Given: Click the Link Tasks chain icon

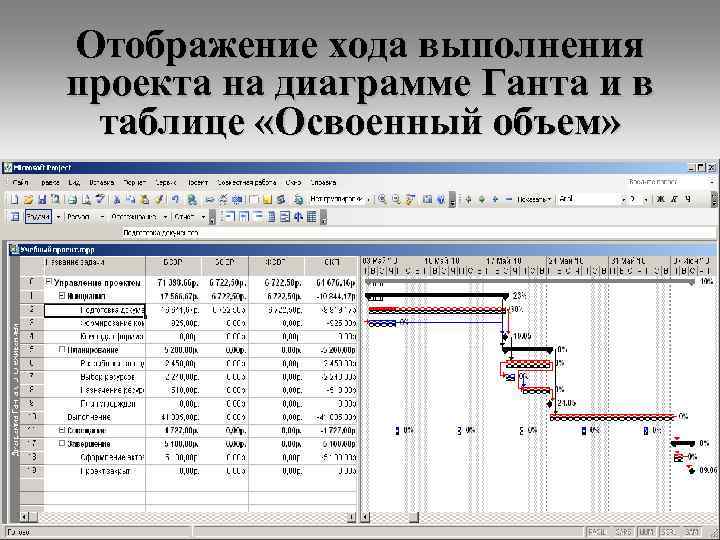Looking at the screenshot, I should coord(209,199).
